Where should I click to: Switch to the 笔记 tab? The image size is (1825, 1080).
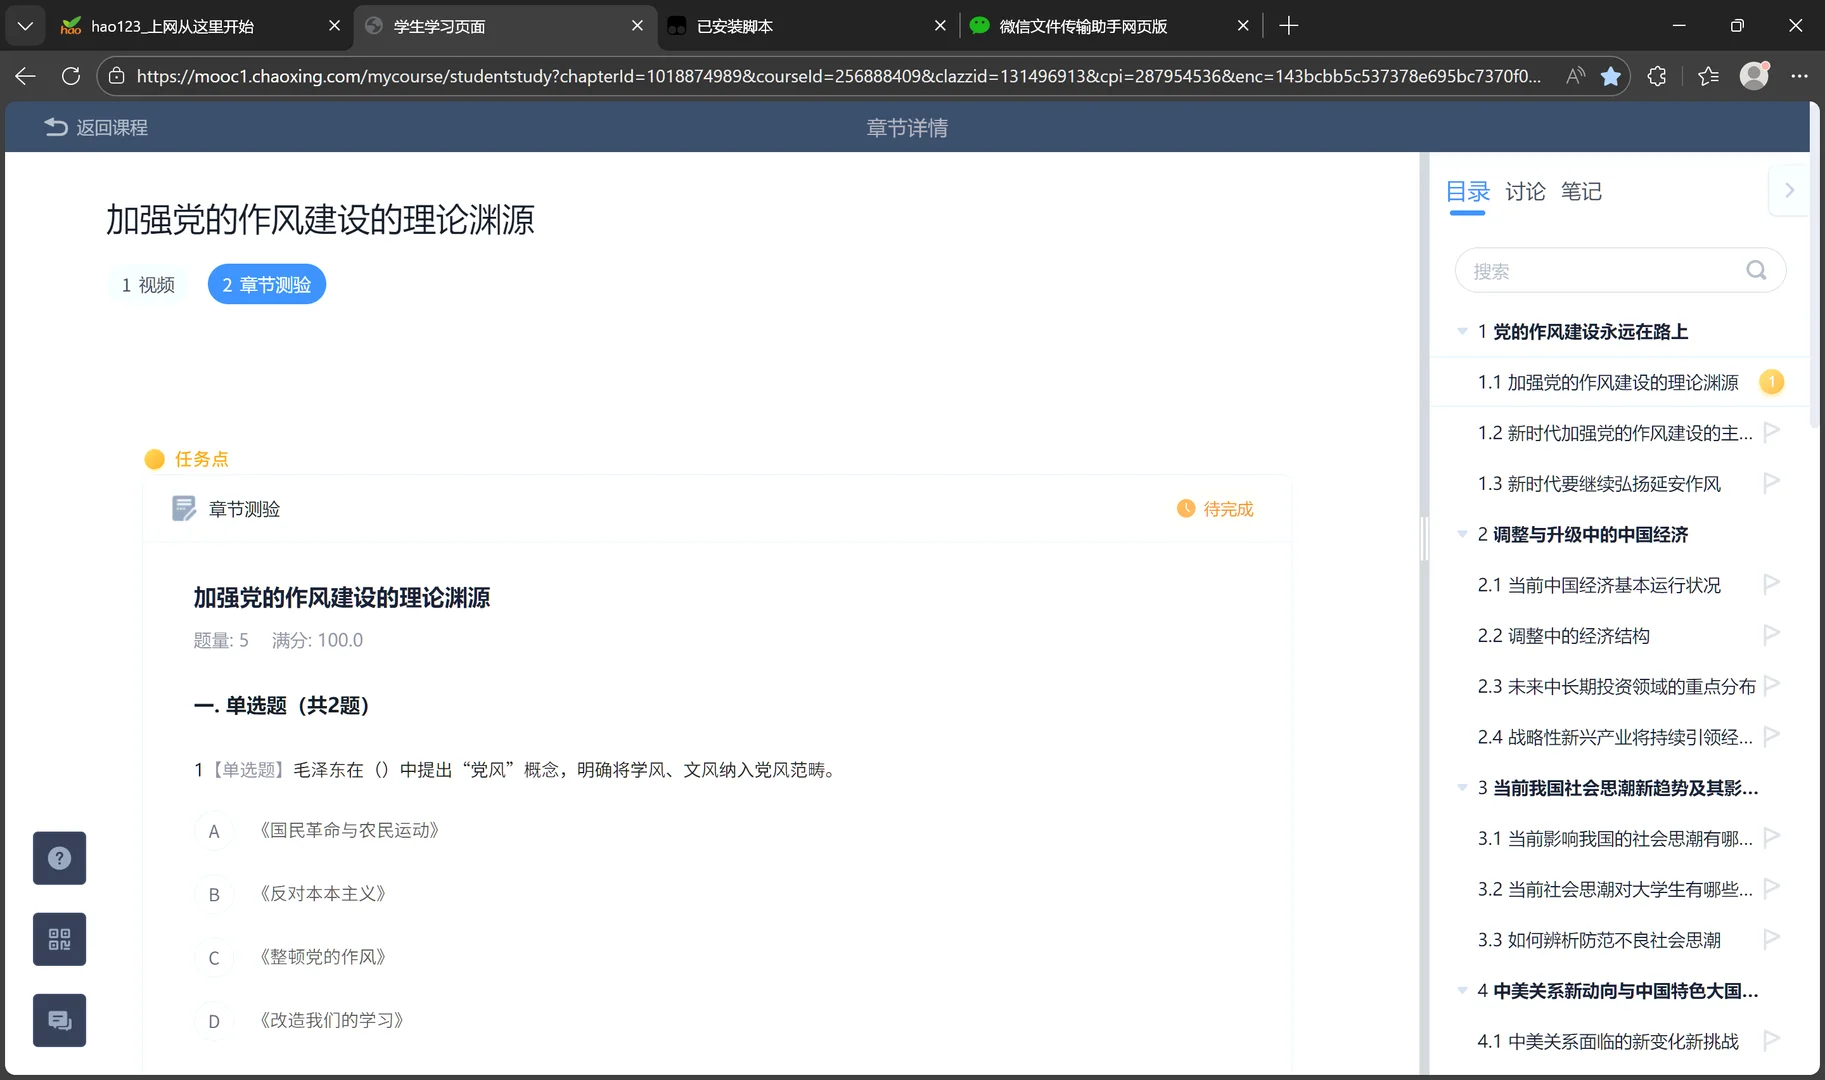[1582, 191]
